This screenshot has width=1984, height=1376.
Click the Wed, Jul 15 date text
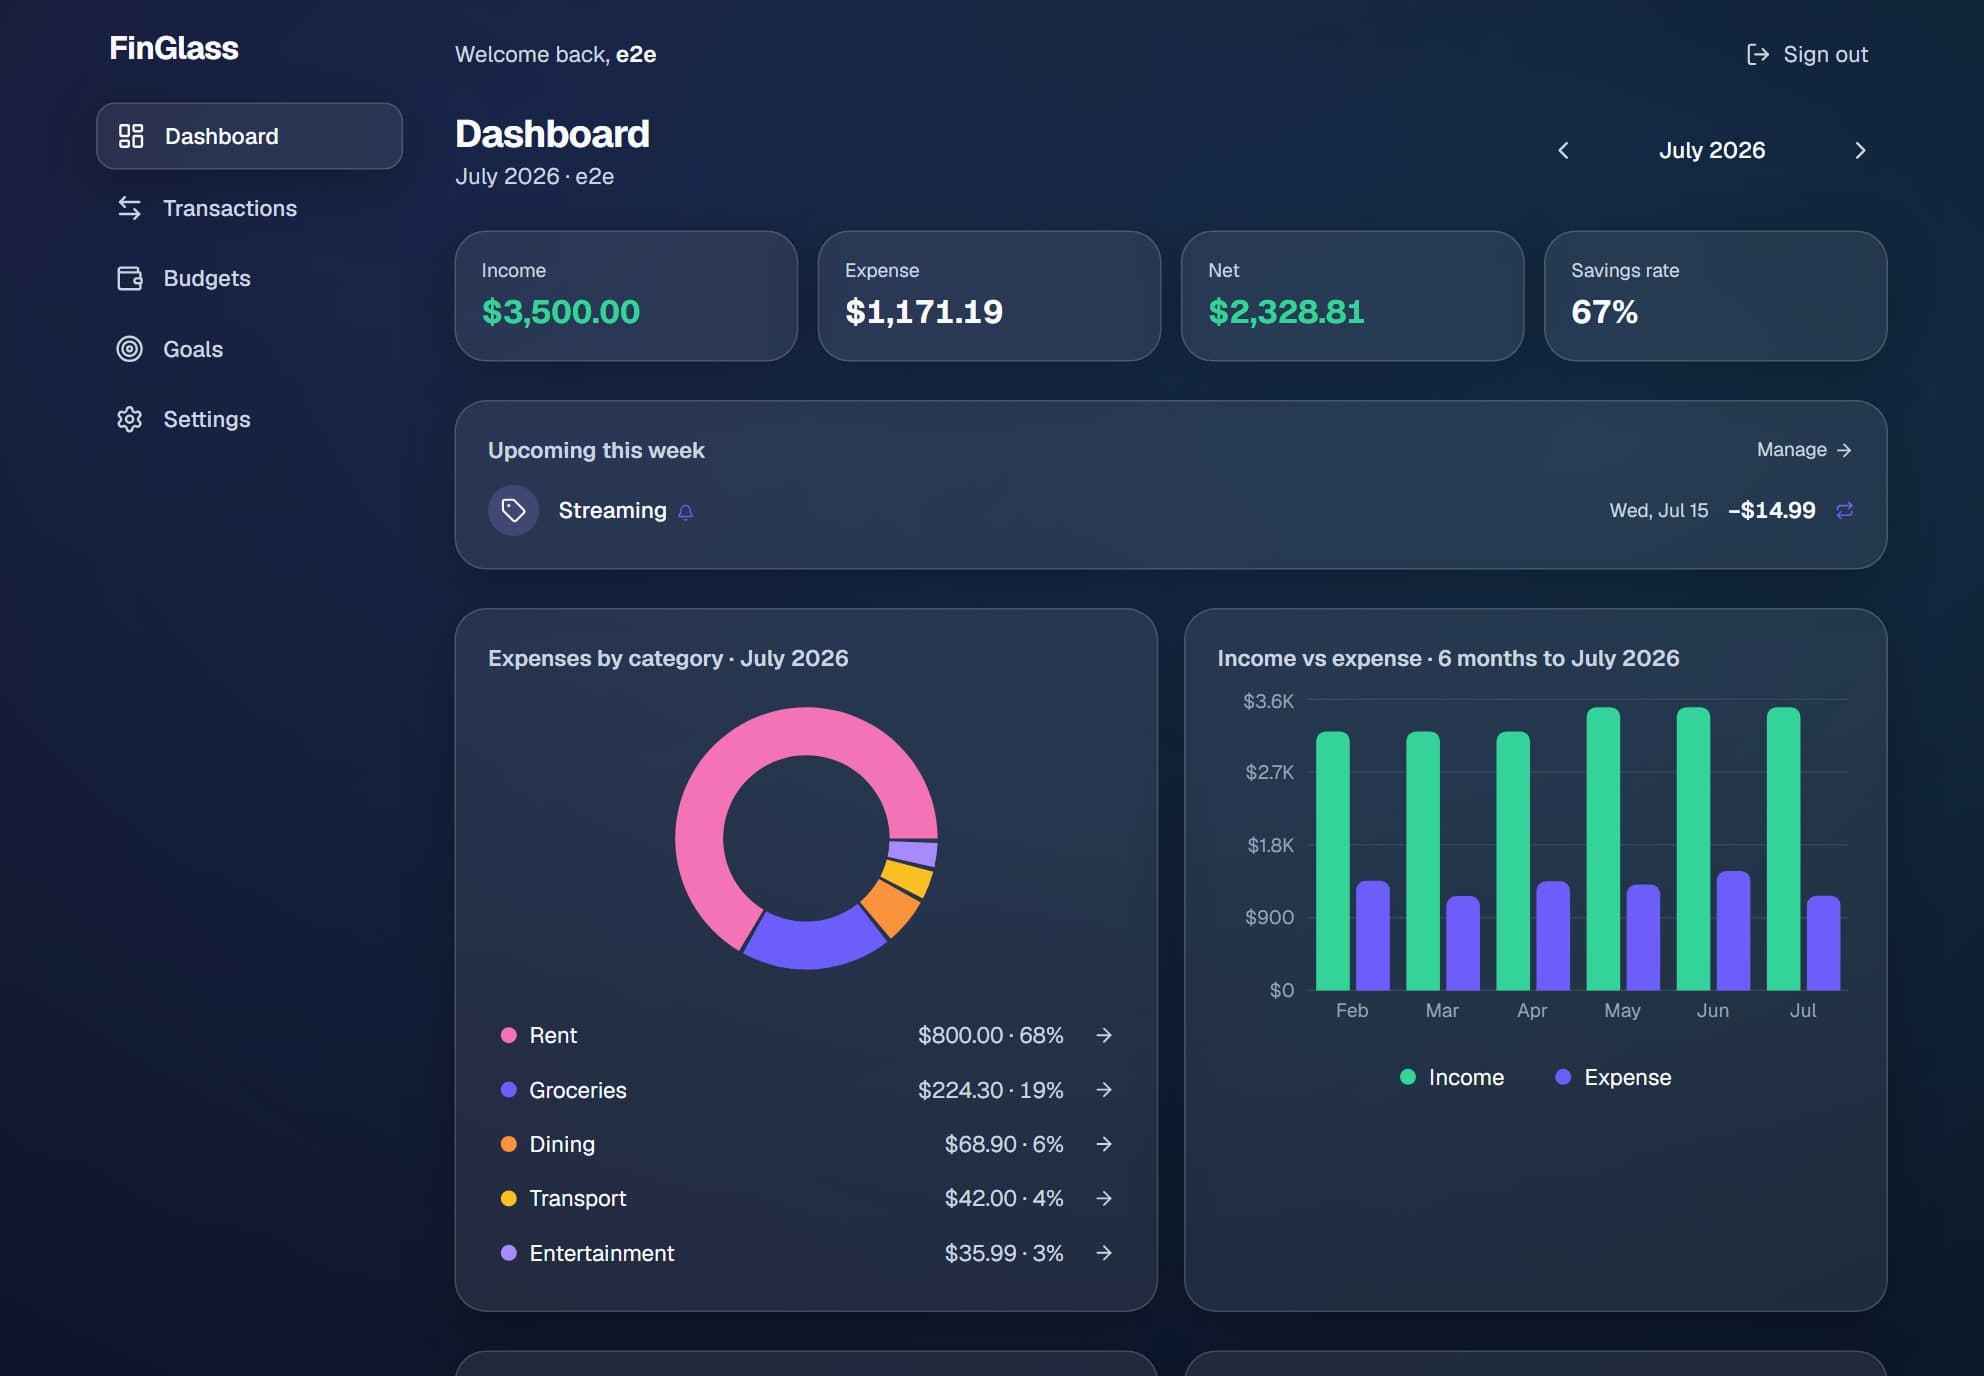pos(1659,510)
